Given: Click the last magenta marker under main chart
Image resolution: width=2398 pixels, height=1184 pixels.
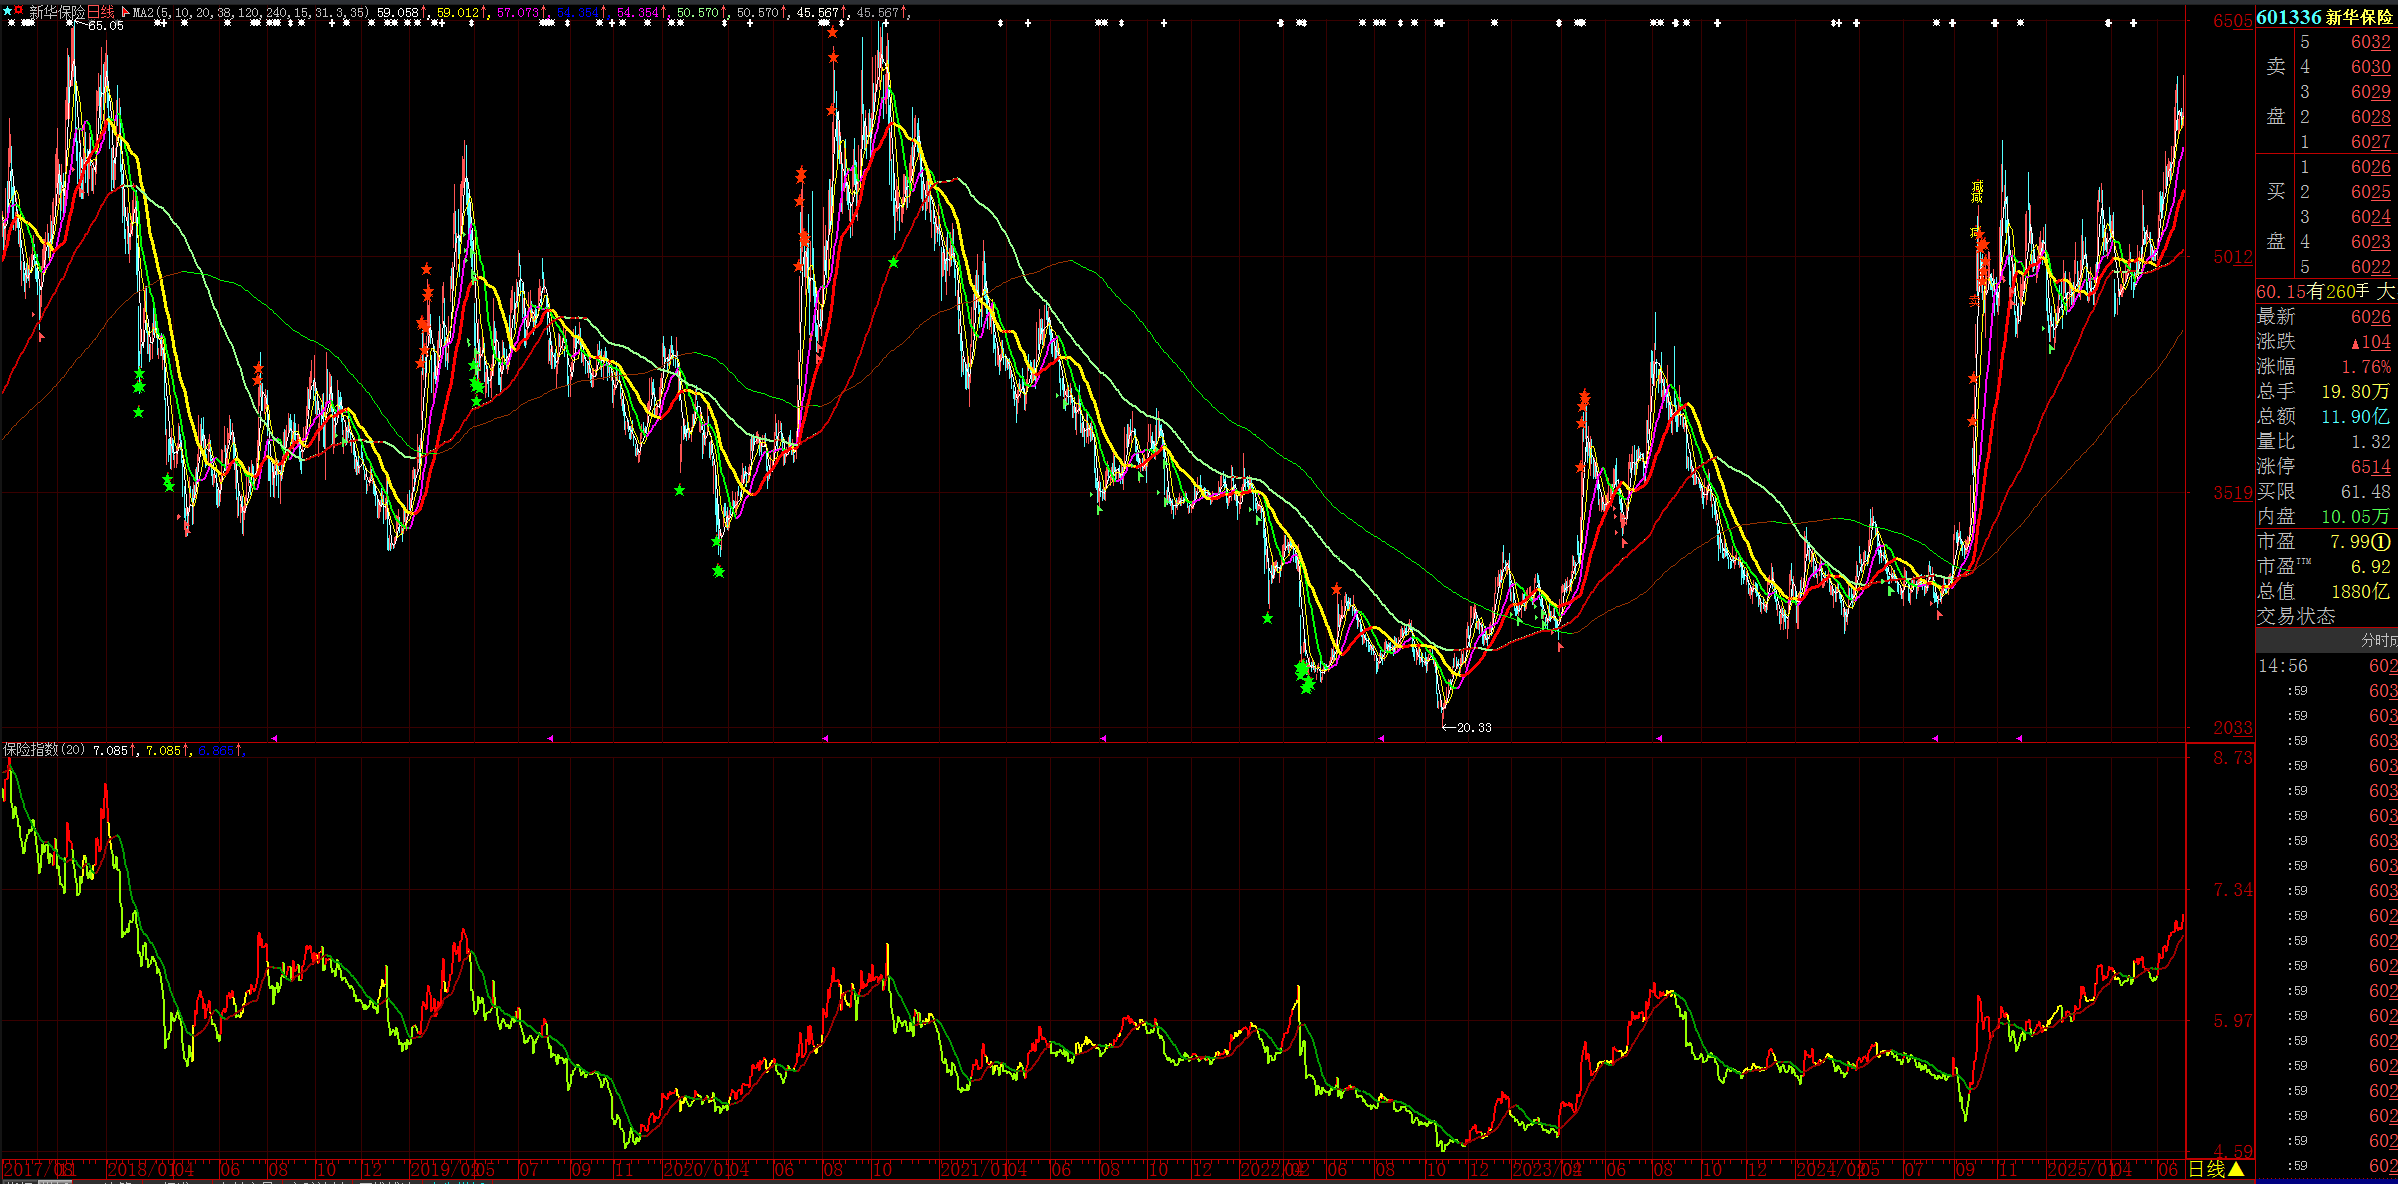Looking at the screenshot, I should [2018, 738].
